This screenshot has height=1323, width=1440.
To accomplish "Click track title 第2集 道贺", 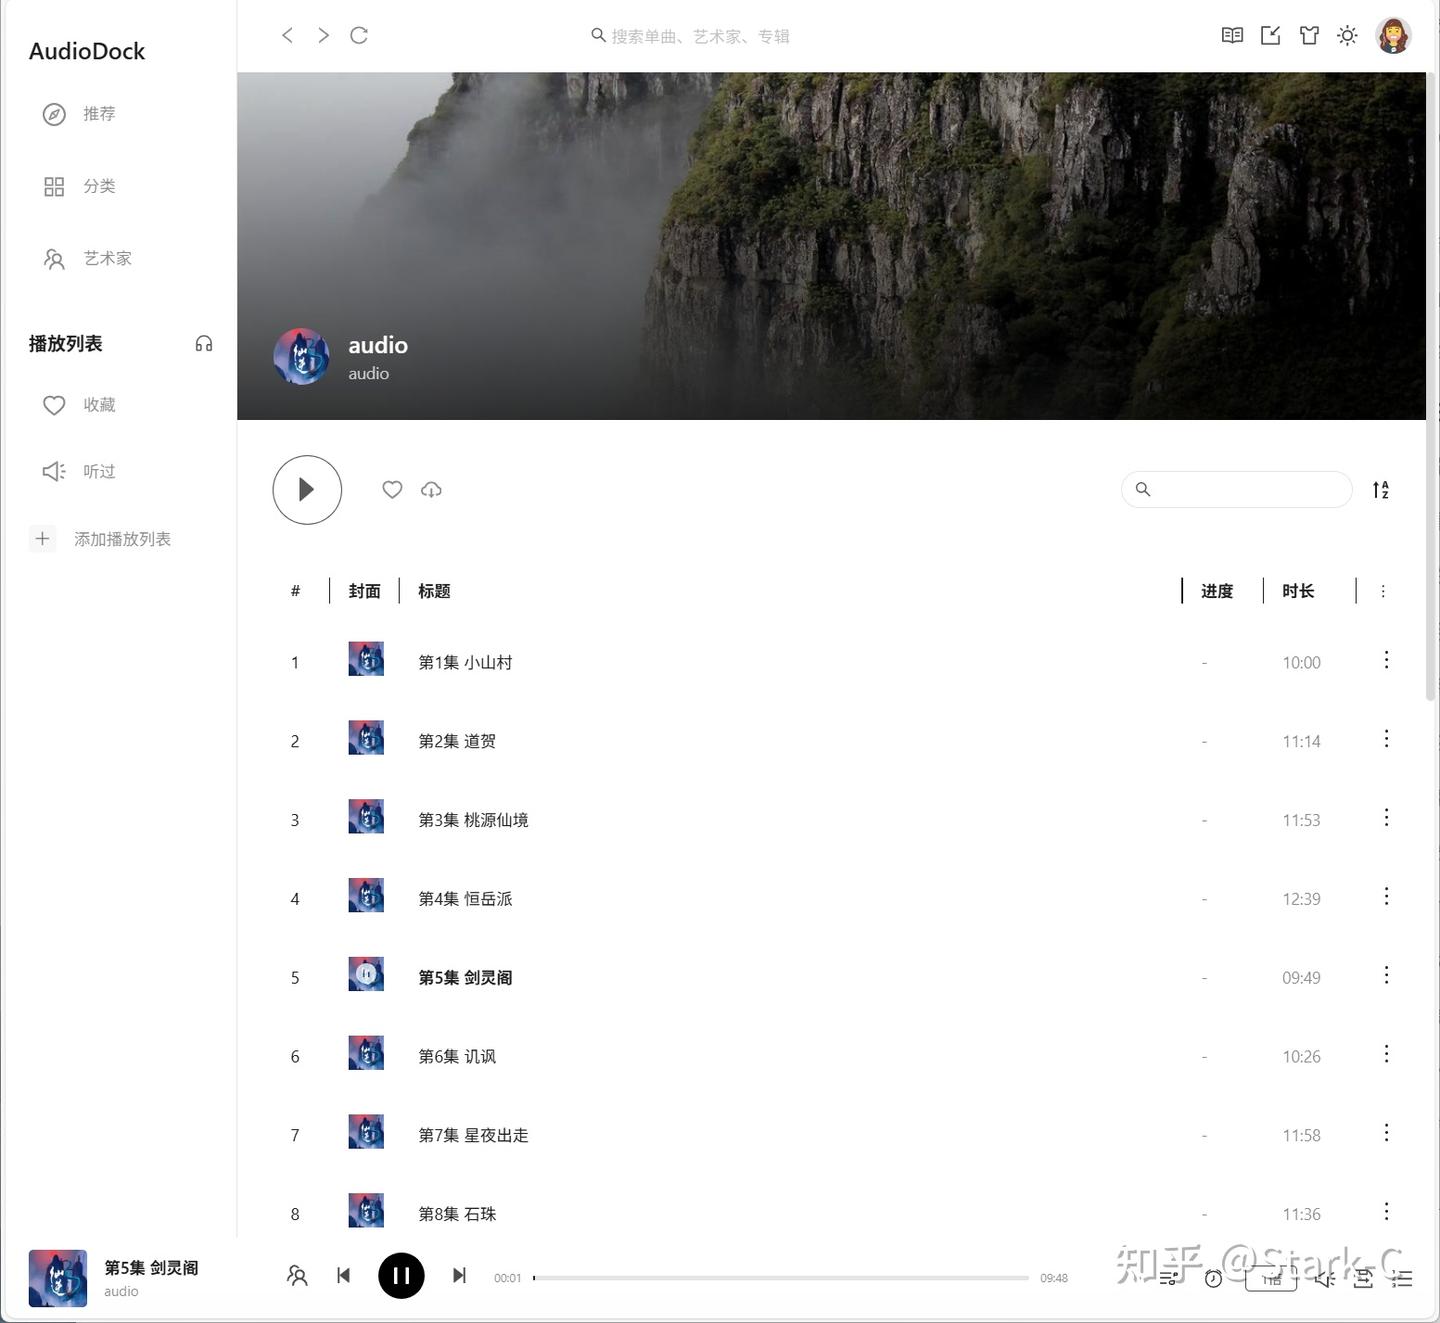I will [457, 741].
